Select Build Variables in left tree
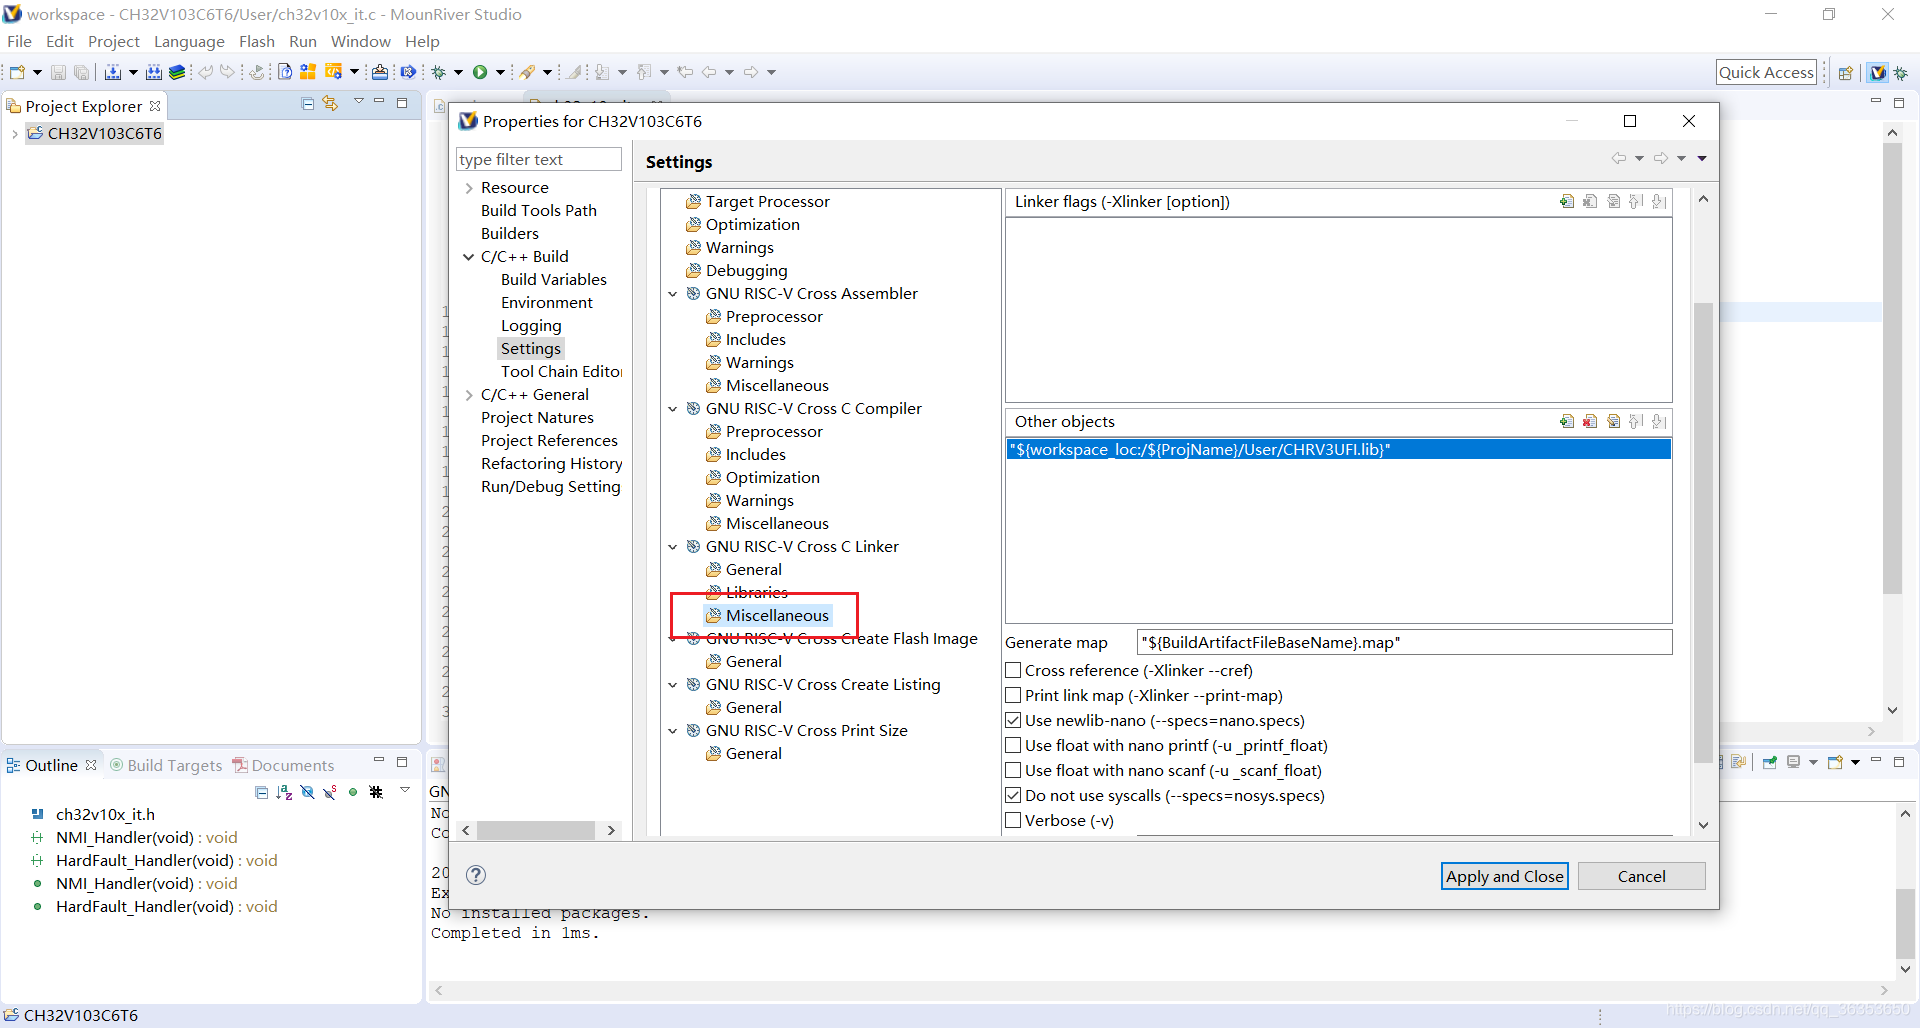1920x1028 pixels. tap(554, 279)
